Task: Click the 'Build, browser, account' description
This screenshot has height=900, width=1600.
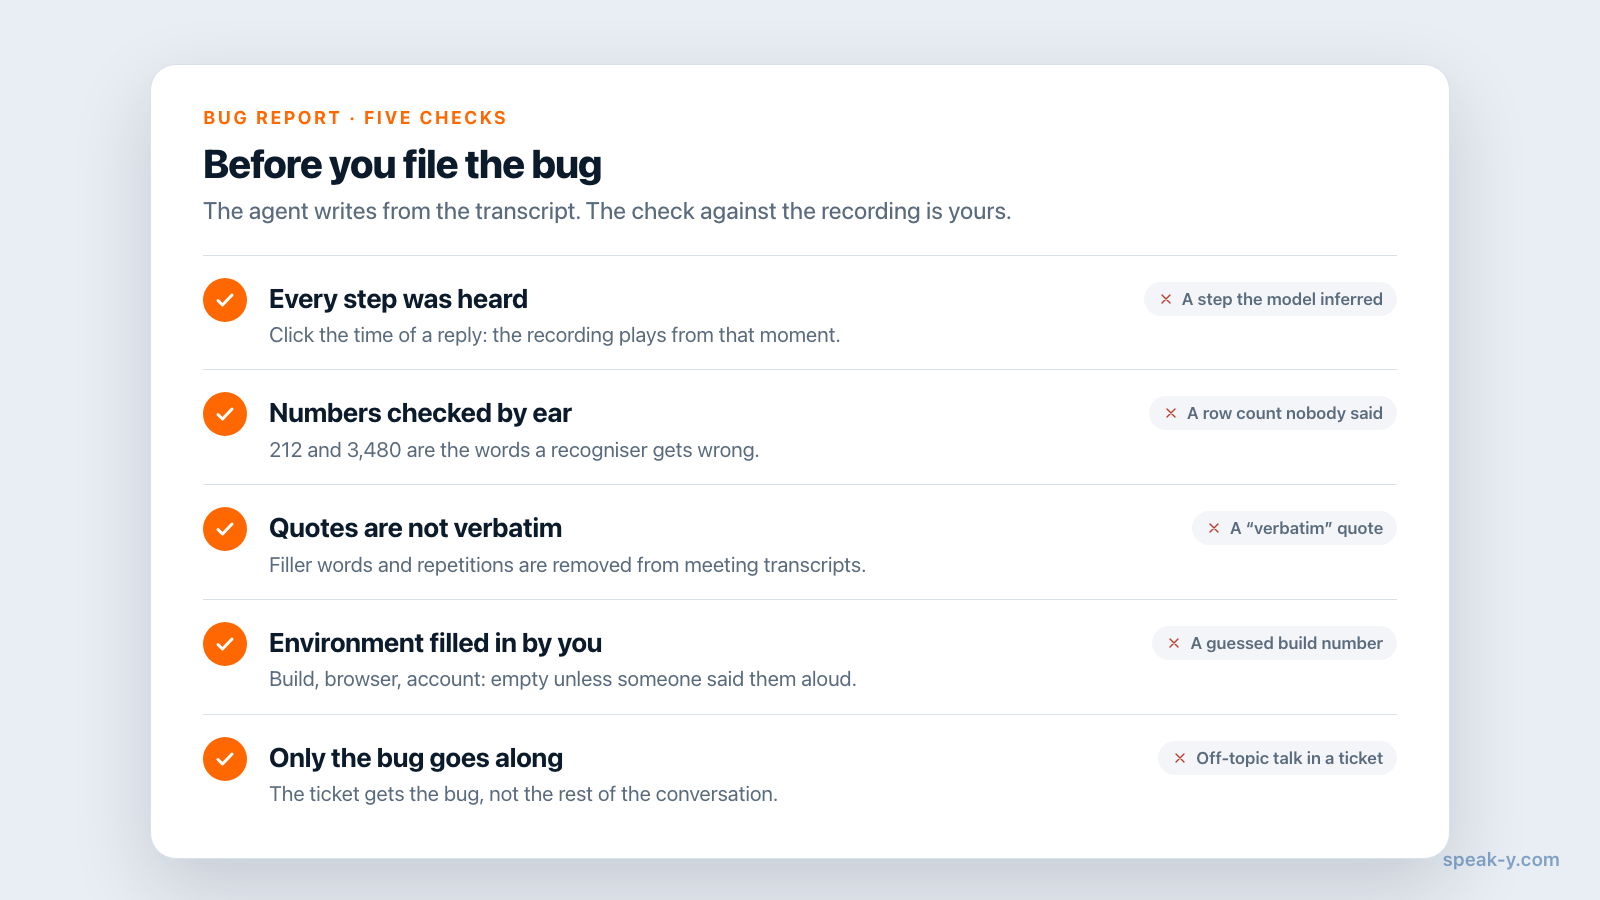Action: point(563,679)
